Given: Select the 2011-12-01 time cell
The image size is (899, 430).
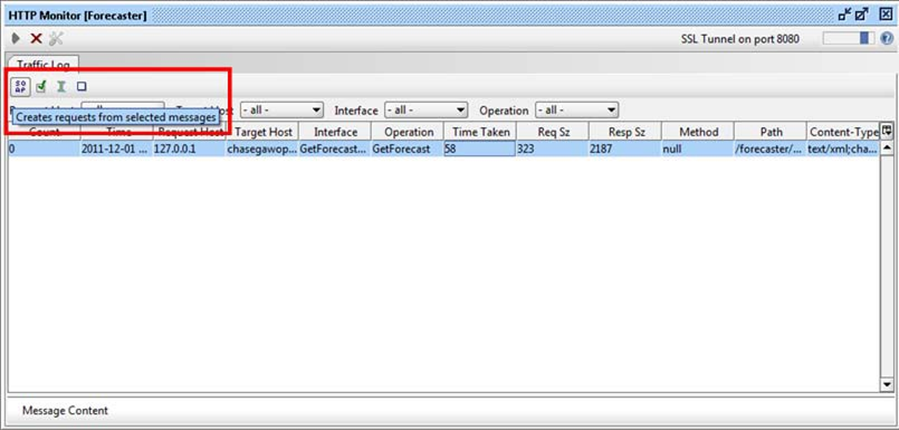Looking at the screenshot, I should tap(117, 149).
